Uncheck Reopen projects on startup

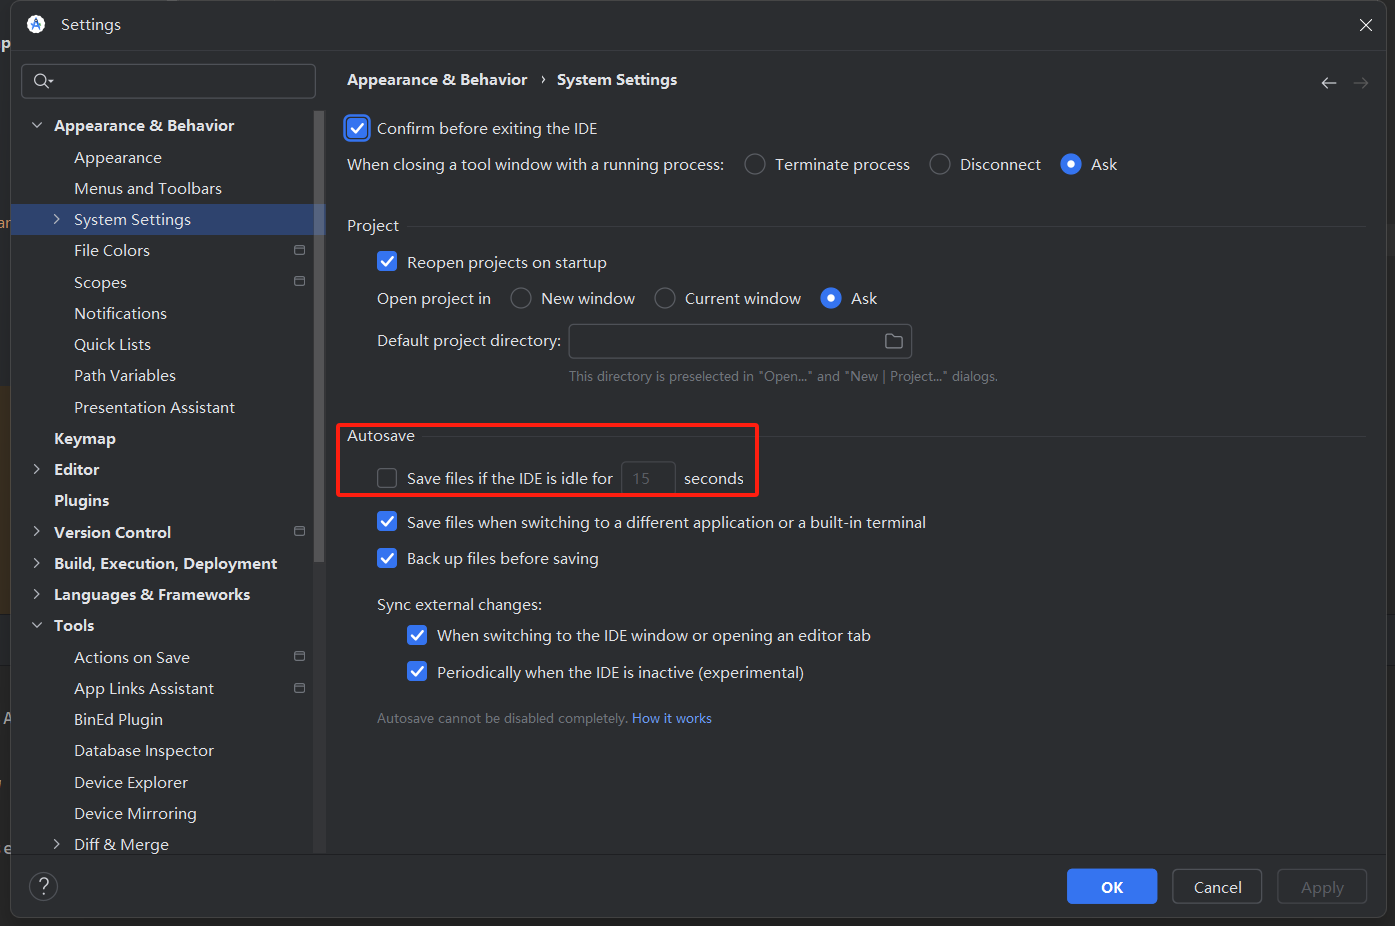point(387,262)
